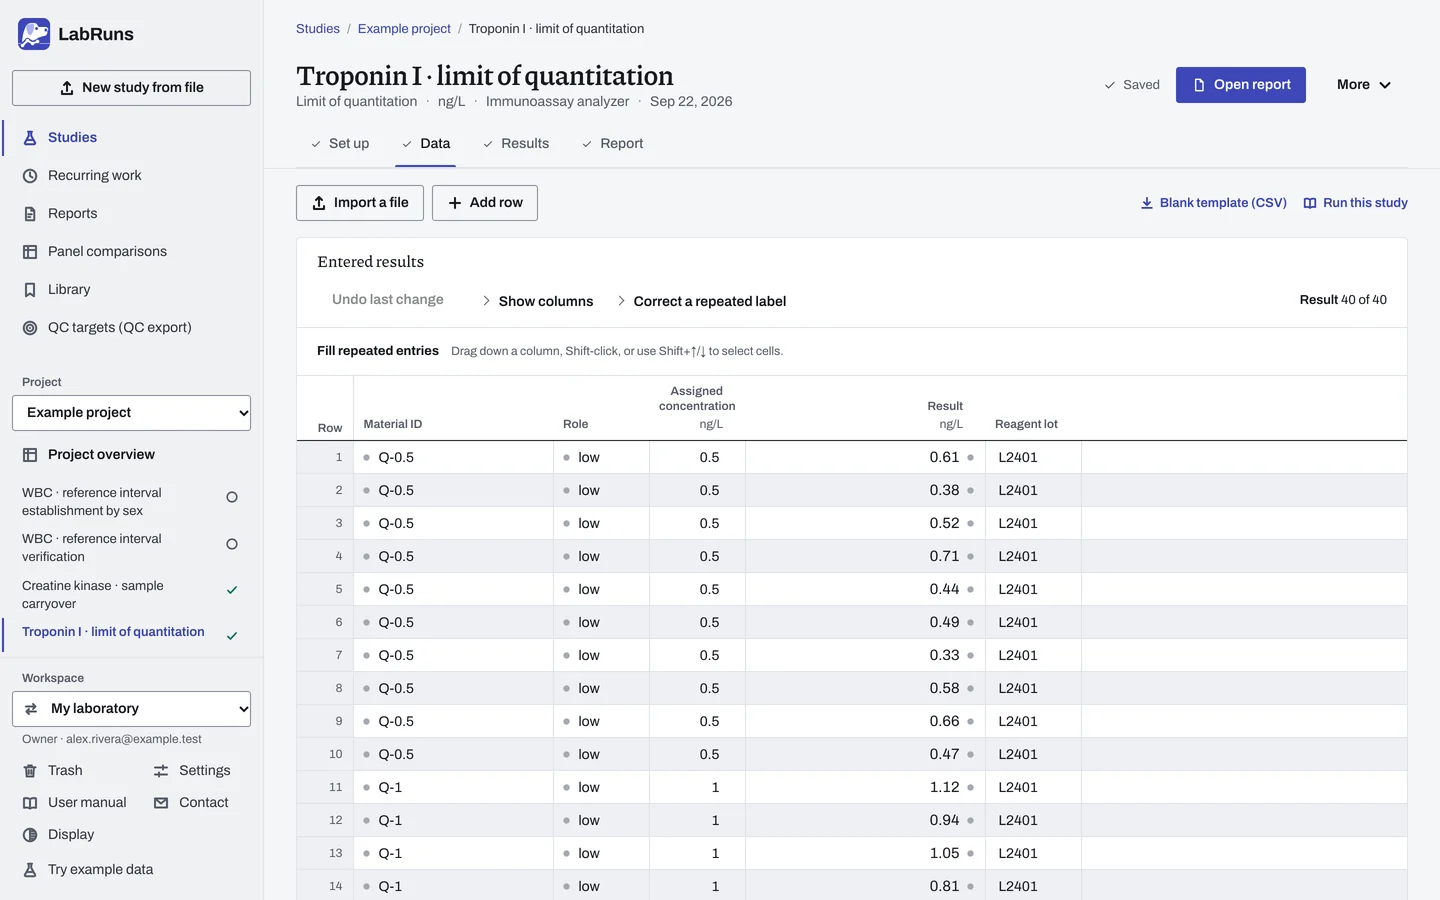
Task: Click the Library bookmark icon
Action: point(30,290)
